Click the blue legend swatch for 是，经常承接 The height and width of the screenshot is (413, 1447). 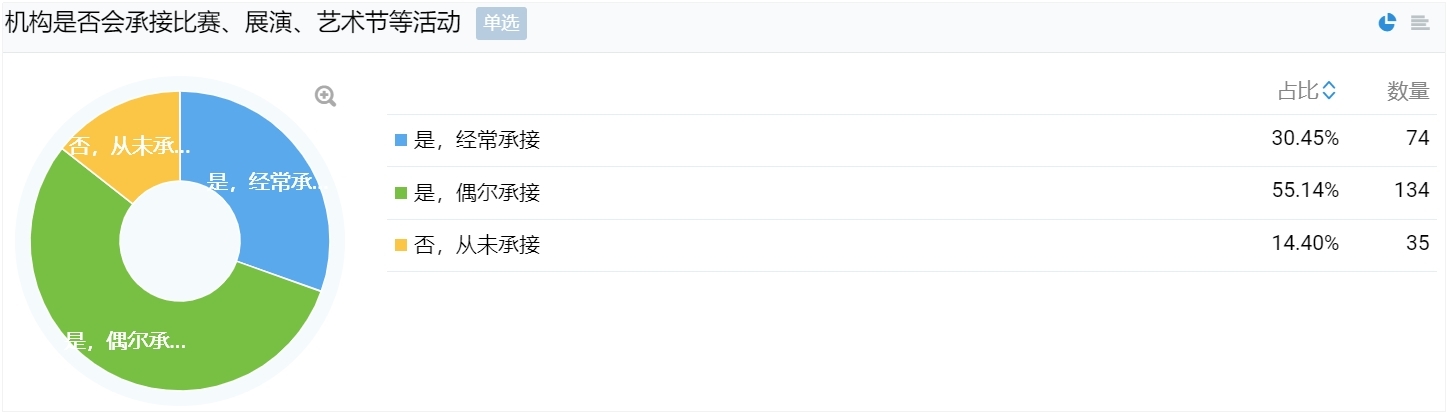point(401,140)
